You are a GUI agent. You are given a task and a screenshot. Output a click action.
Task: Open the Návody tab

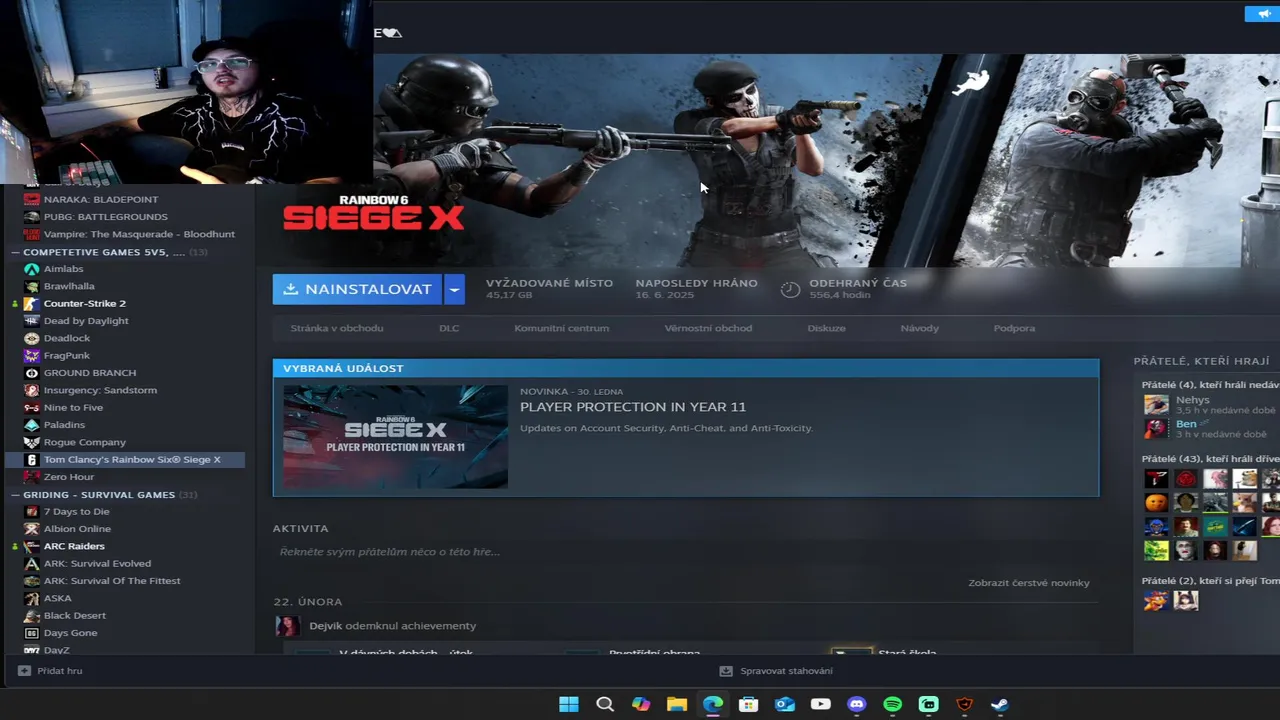pos(920,328)
